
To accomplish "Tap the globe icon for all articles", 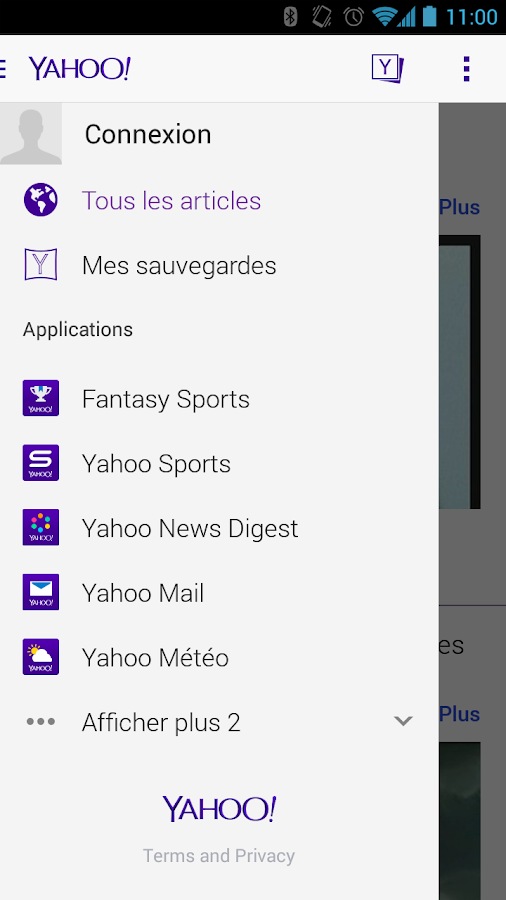I will pyautogui.click(x=41, y=200).
